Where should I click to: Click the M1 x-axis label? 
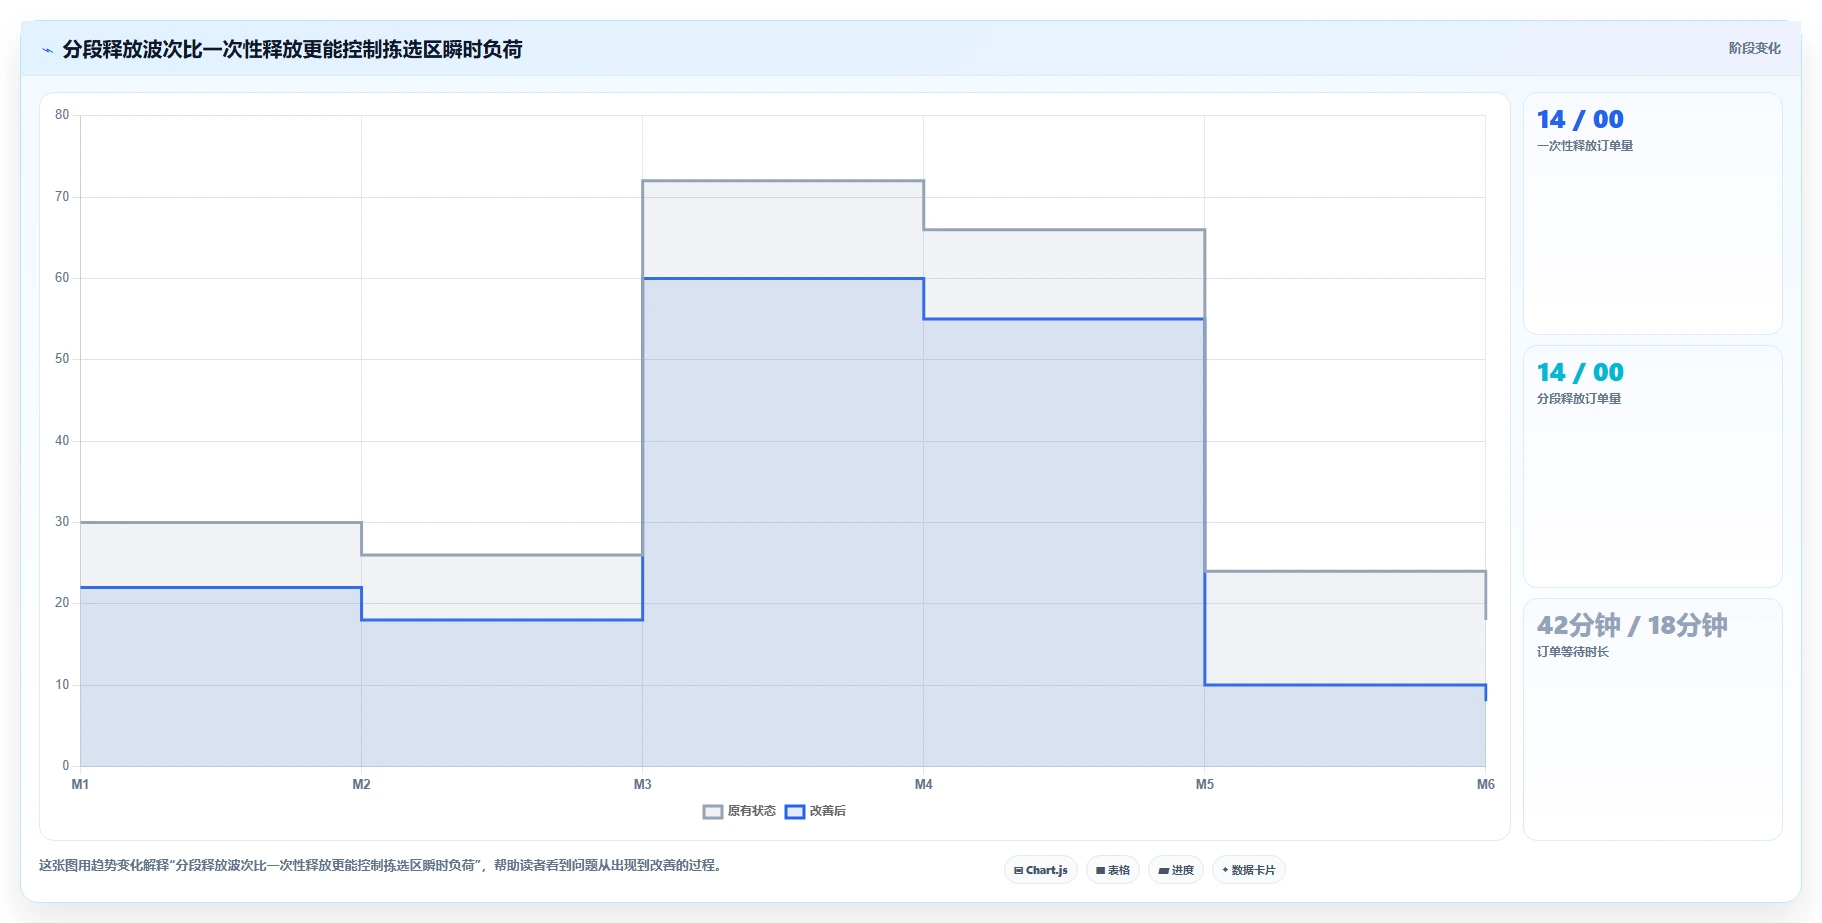pyautogui.click(x=80, y=784)
